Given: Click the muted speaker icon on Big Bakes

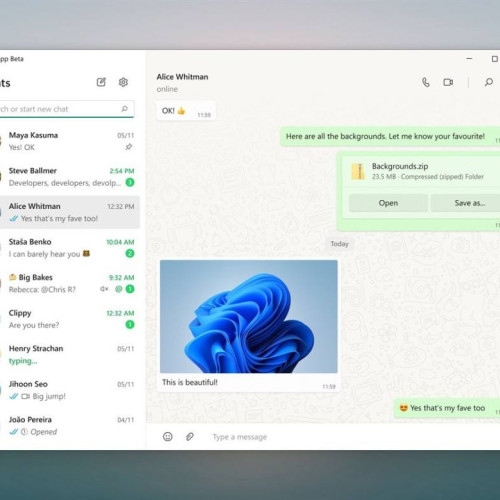Looking at the screenshot, I should [104, 289].
